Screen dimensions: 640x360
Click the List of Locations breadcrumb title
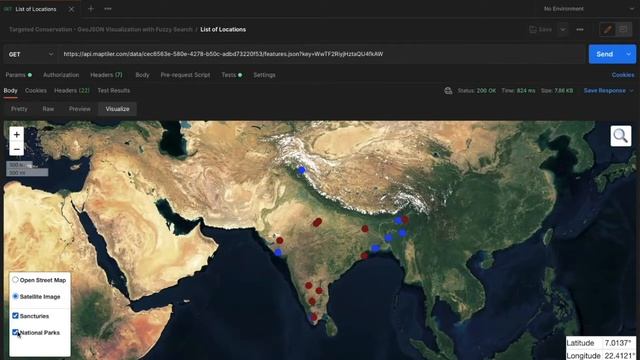click(223, 29)
